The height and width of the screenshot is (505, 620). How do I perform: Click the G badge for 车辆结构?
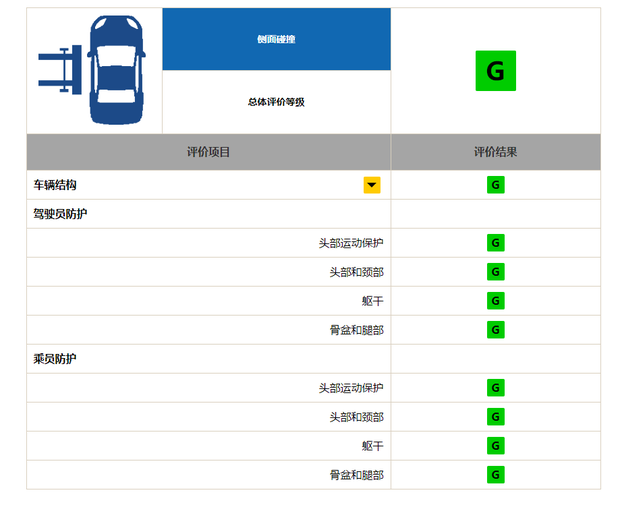tap(495, 185)
